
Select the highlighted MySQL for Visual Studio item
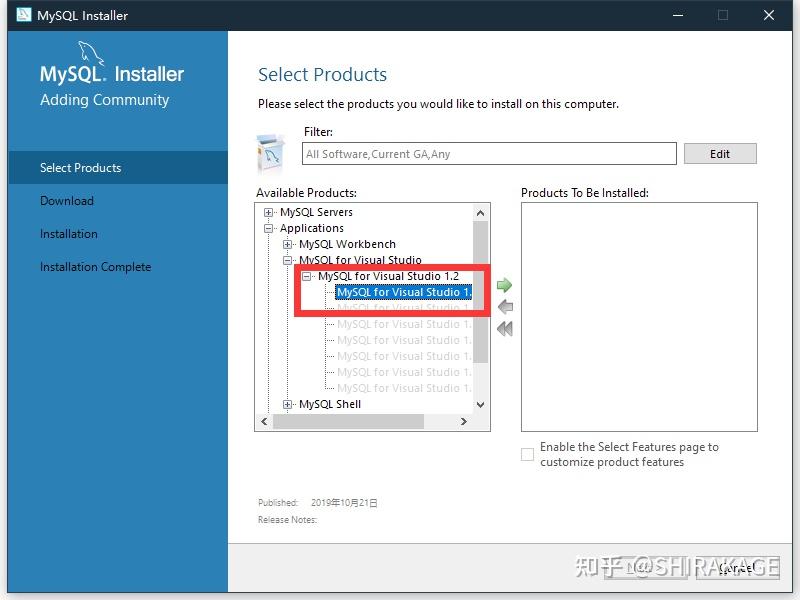(x=404, y=292)
